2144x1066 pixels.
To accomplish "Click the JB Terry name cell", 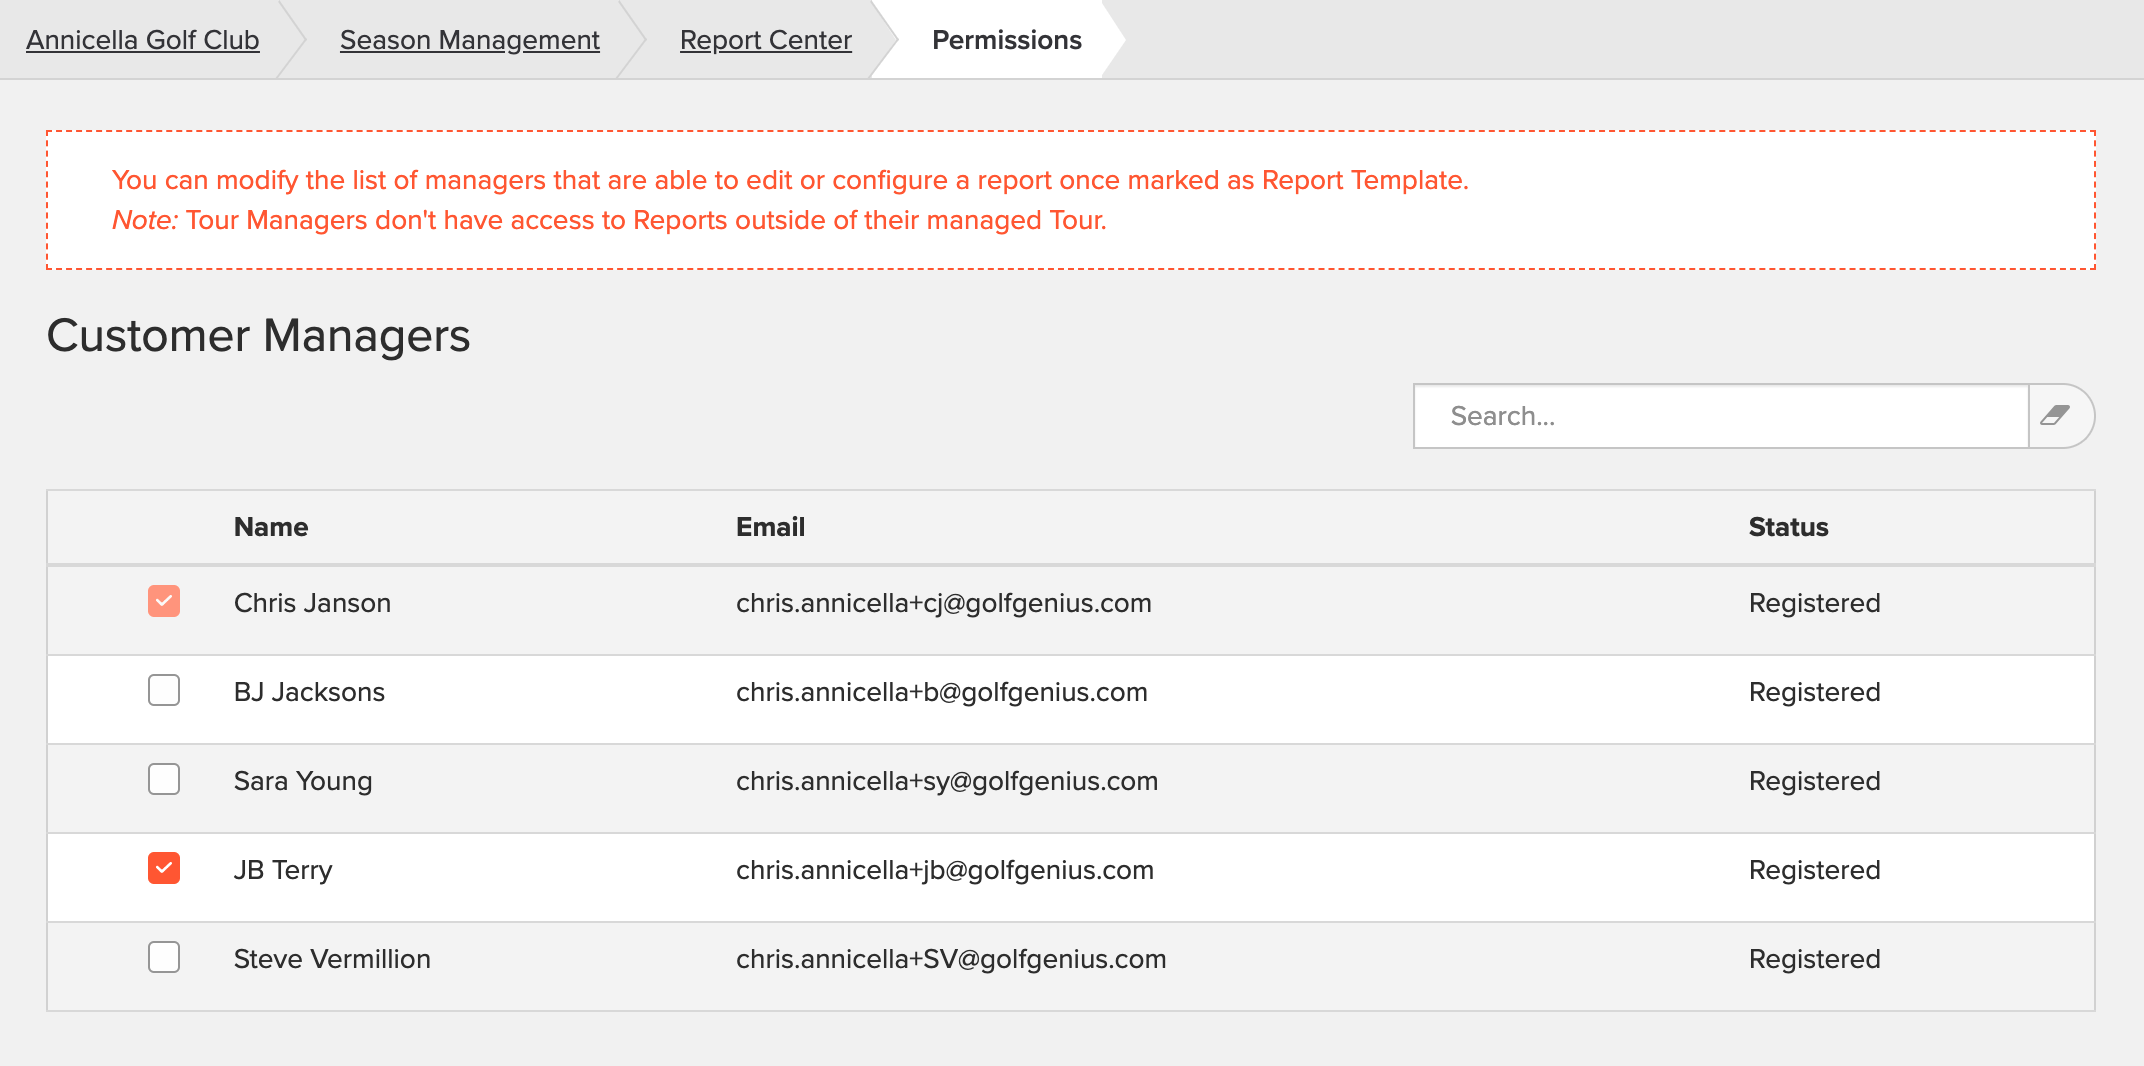I will [x=283, y=870].
